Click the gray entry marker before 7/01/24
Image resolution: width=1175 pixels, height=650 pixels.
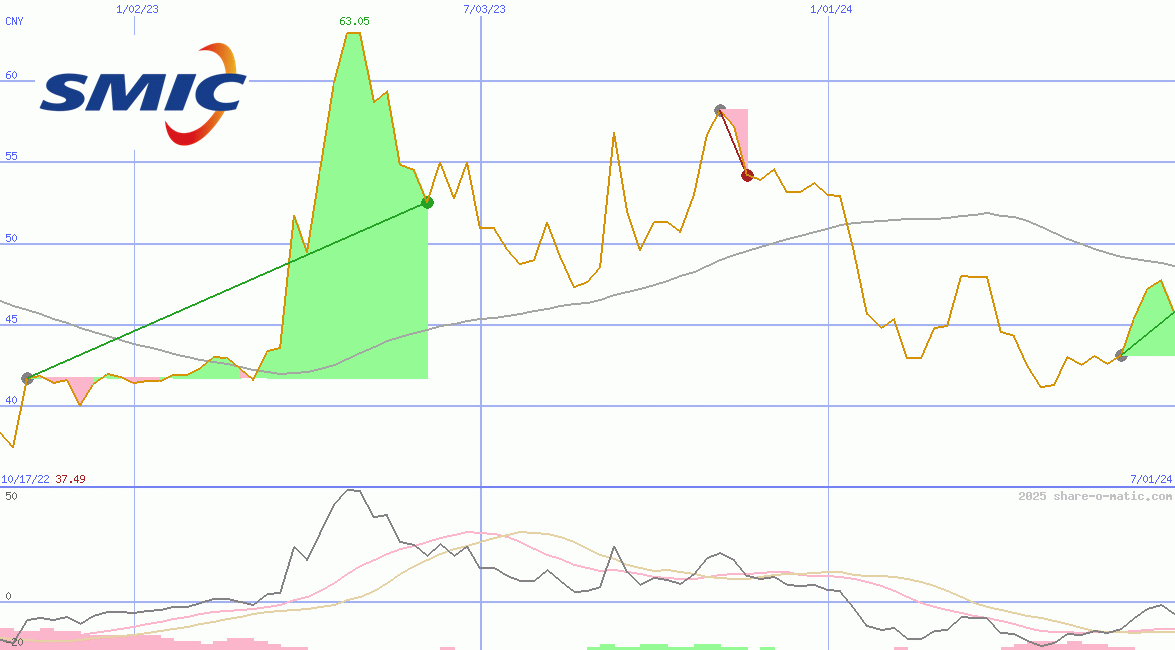tap(1121, 355)
